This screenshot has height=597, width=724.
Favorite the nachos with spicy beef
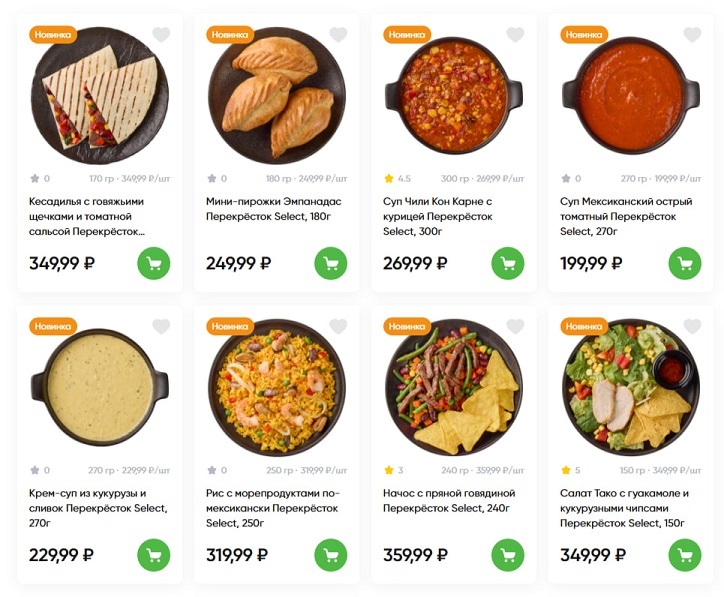click(515, 326)
